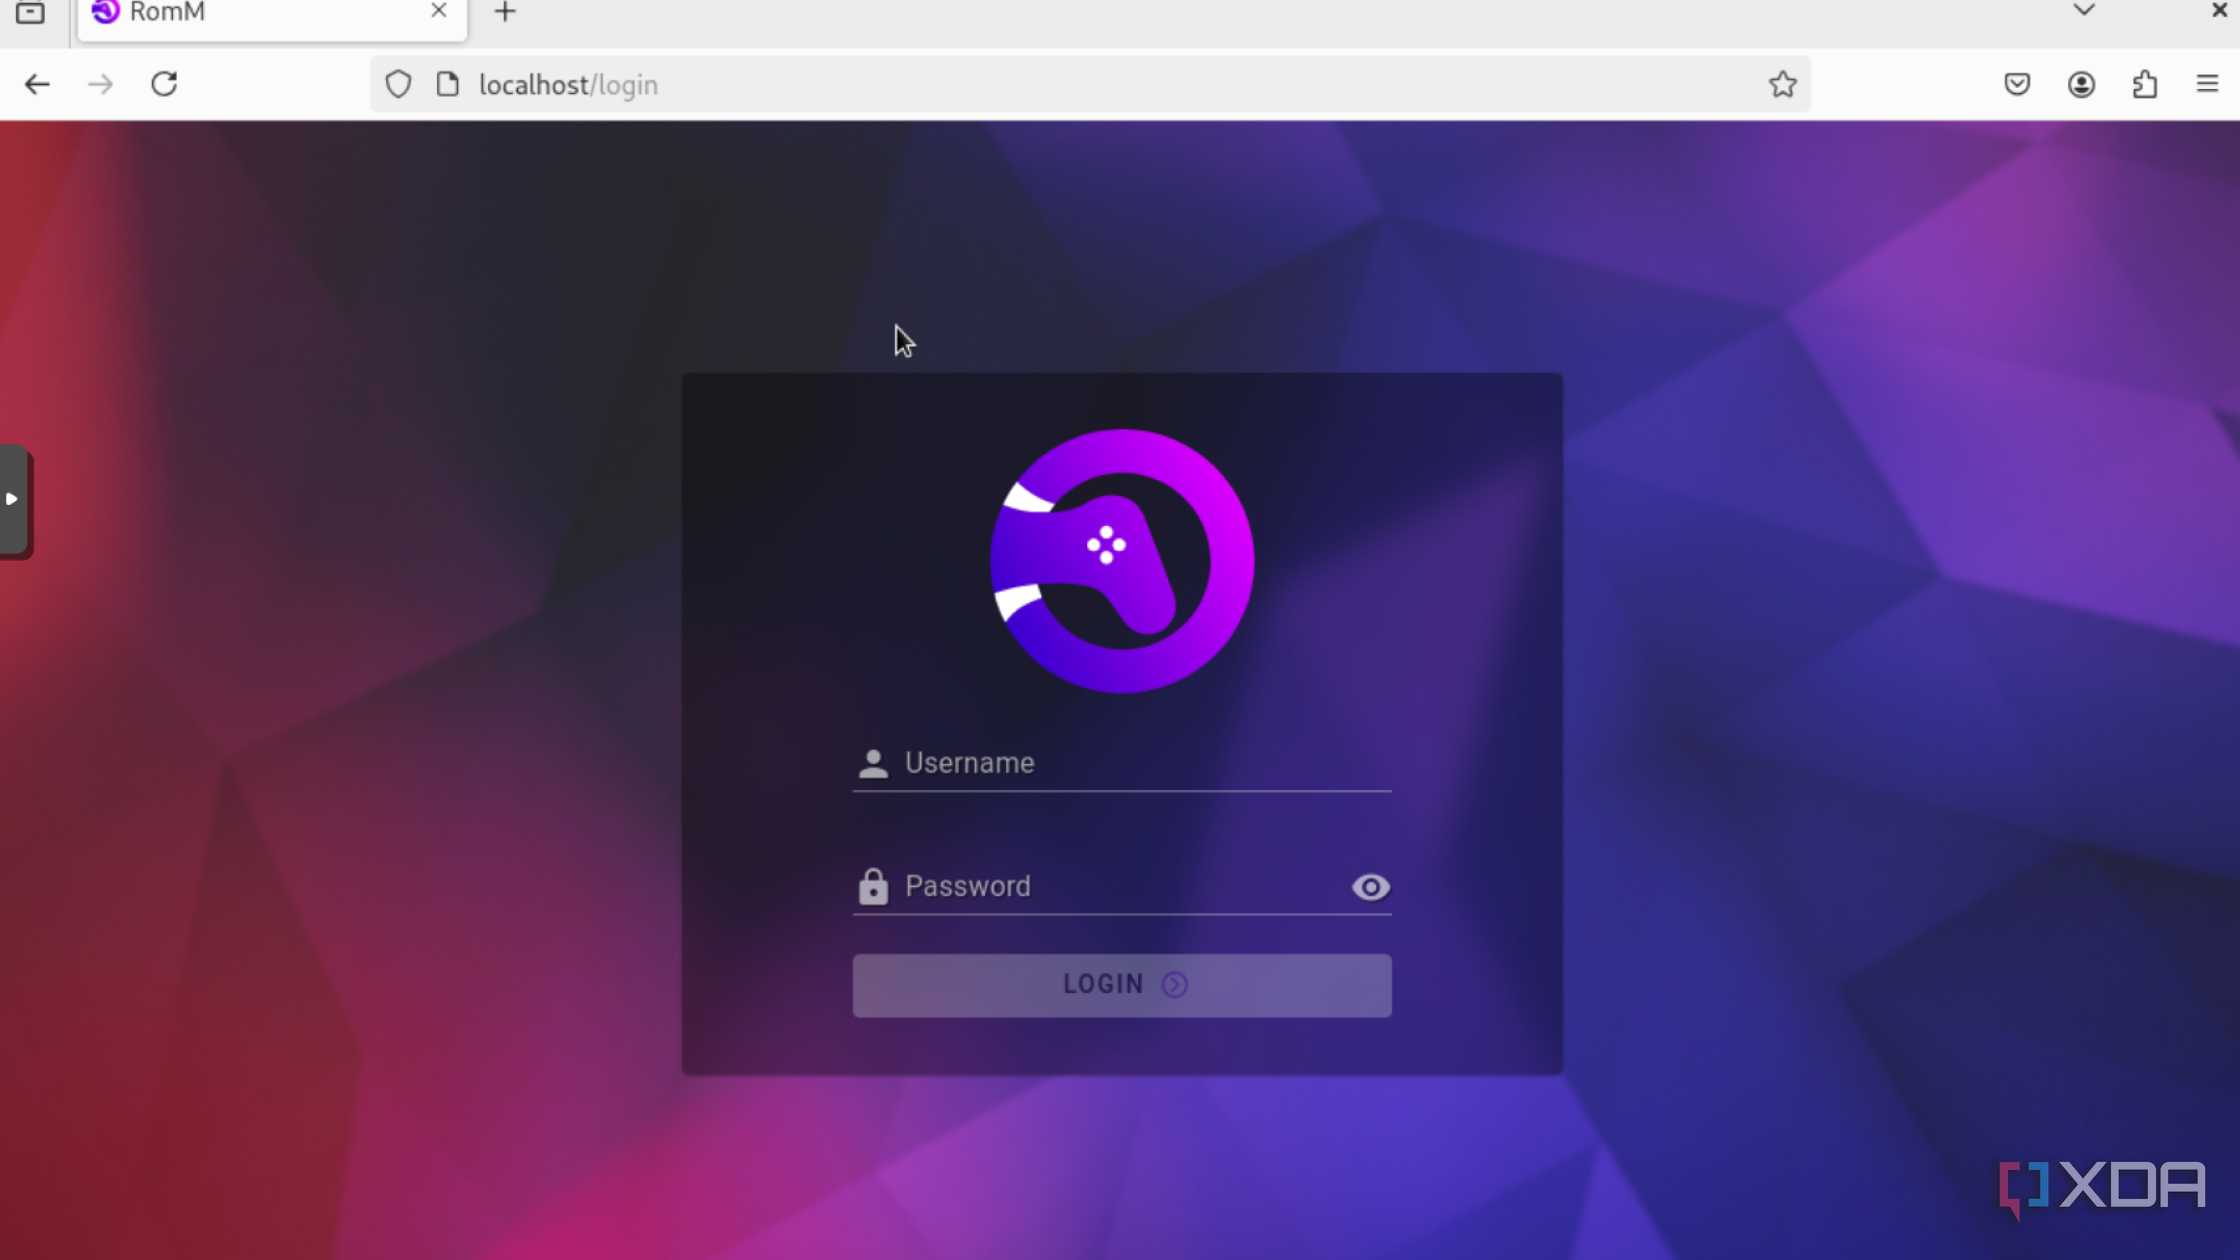Open the shield tracking protection icon
2240x1260 pixels.
[398, 85]
